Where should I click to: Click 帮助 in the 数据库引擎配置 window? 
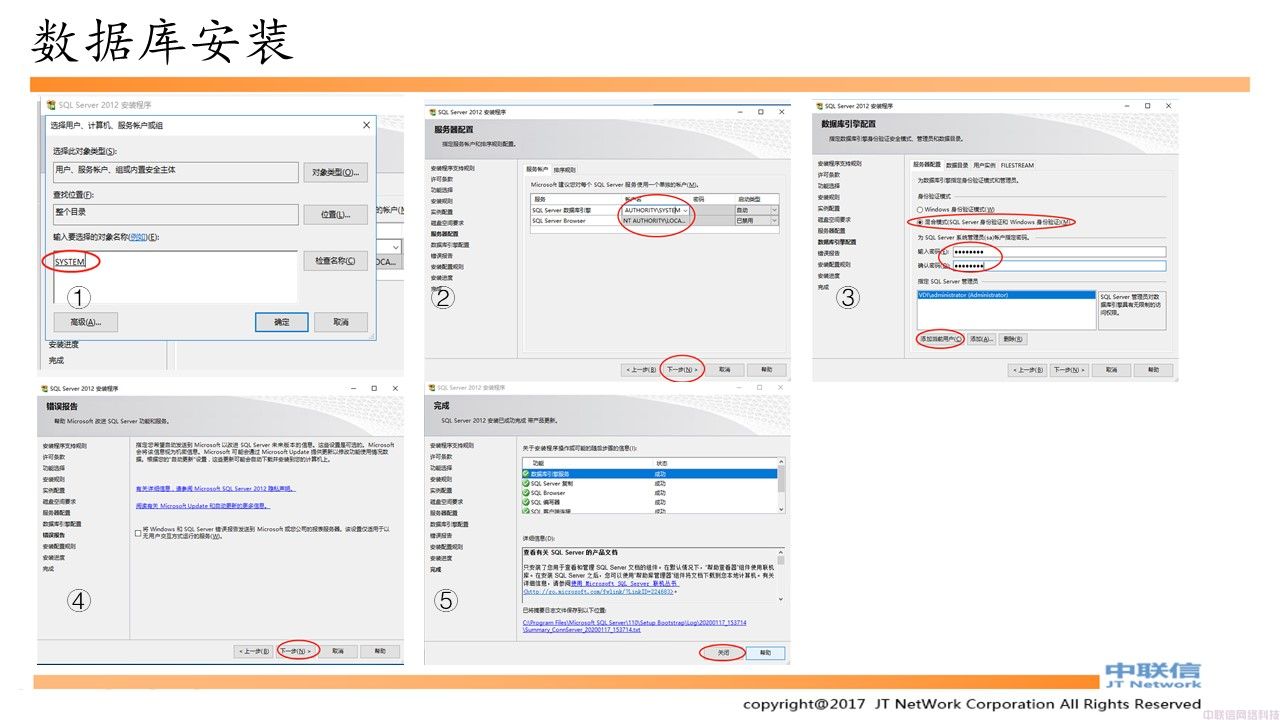point(1152,370)
